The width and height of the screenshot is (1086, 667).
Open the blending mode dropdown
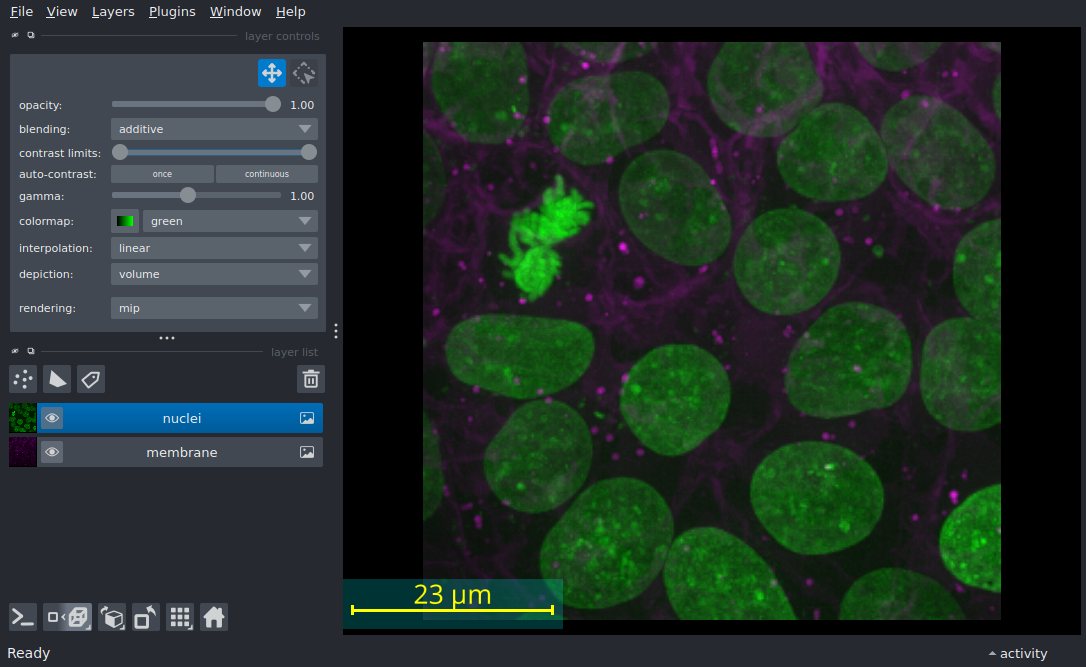coord(214,129)
